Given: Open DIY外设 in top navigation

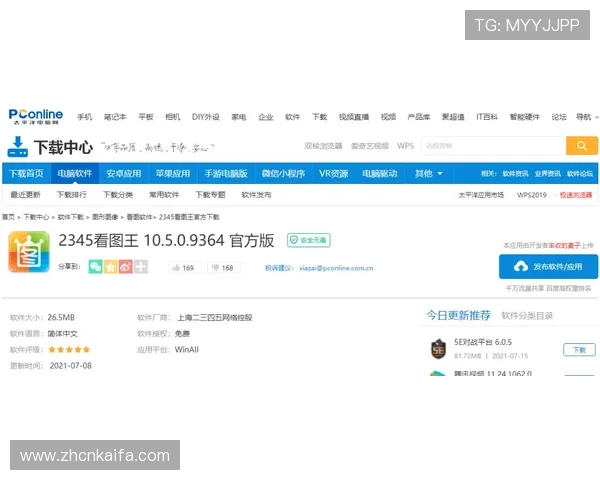Looking at the screenshot, I should click(205, 117).
